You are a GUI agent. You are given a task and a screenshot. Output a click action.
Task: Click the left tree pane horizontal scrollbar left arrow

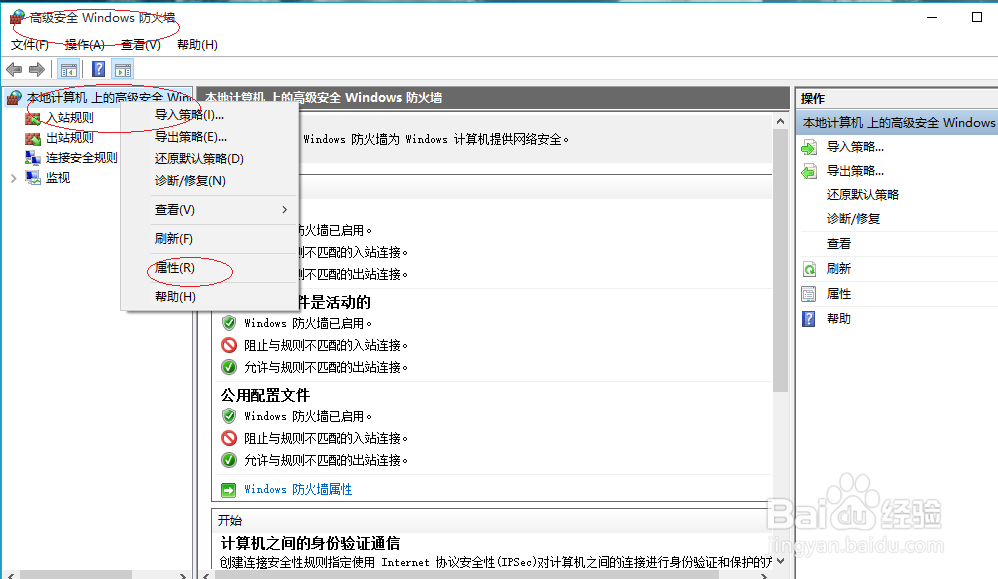pos(10,576)
